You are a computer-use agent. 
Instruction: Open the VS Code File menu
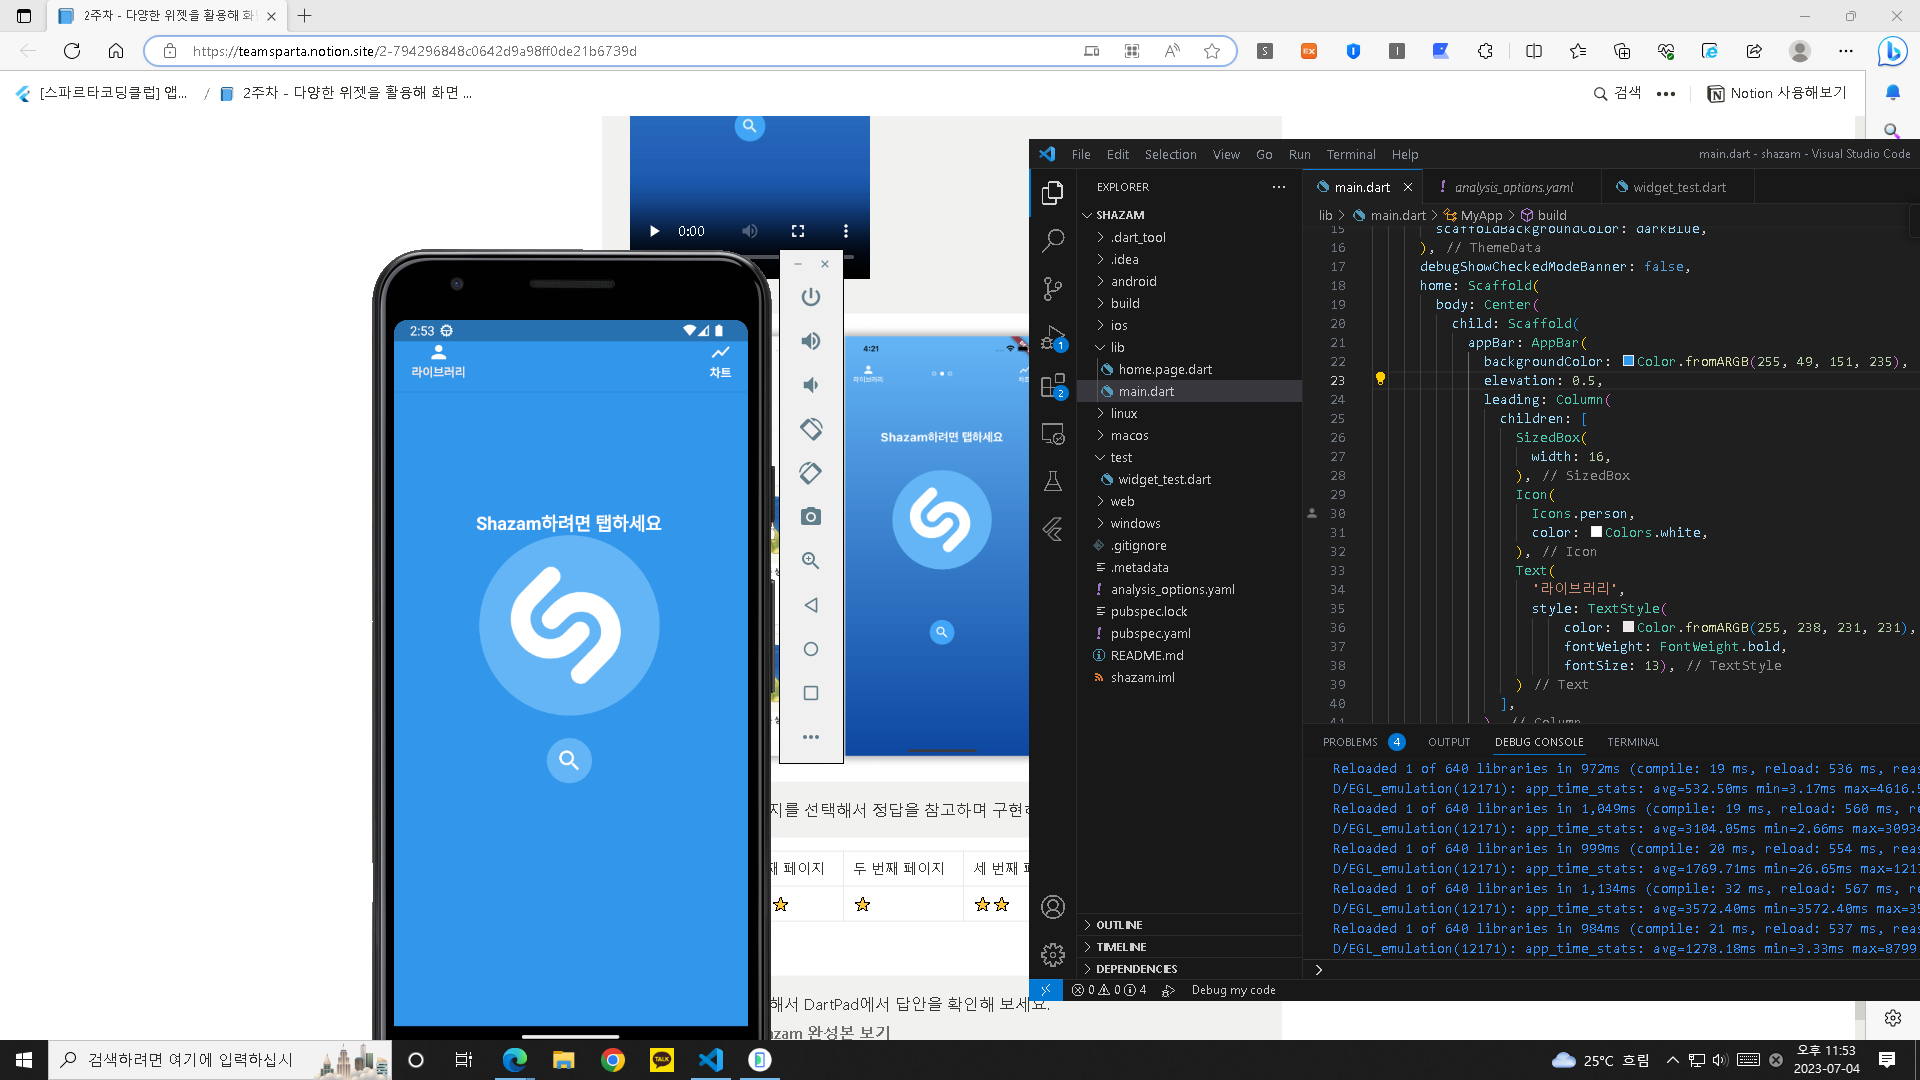pos(1081,154)
